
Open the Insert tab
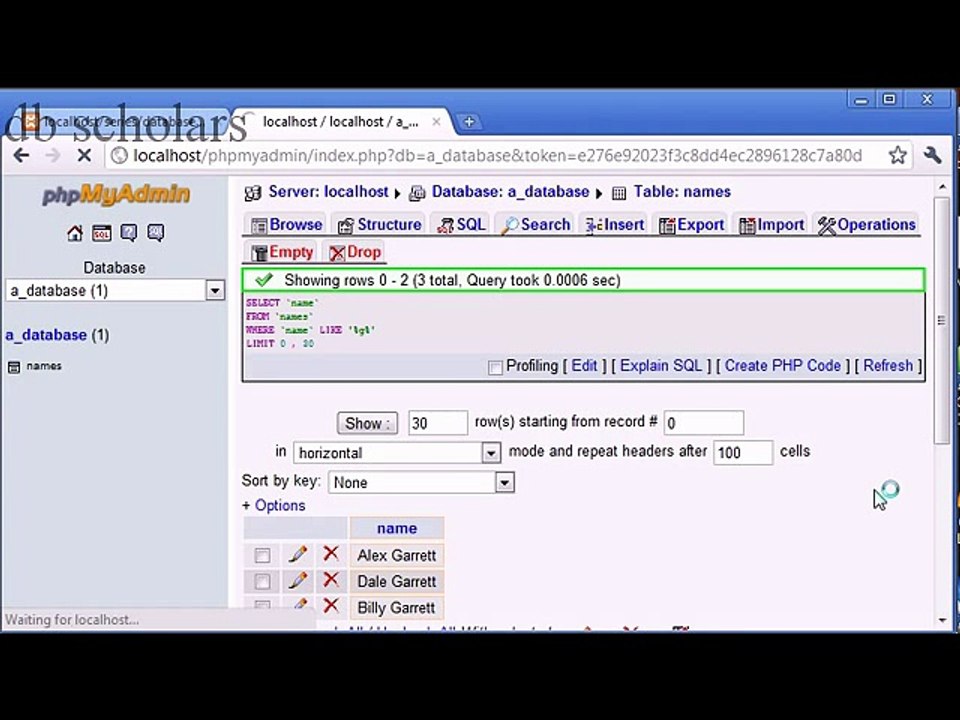(614, 225)
